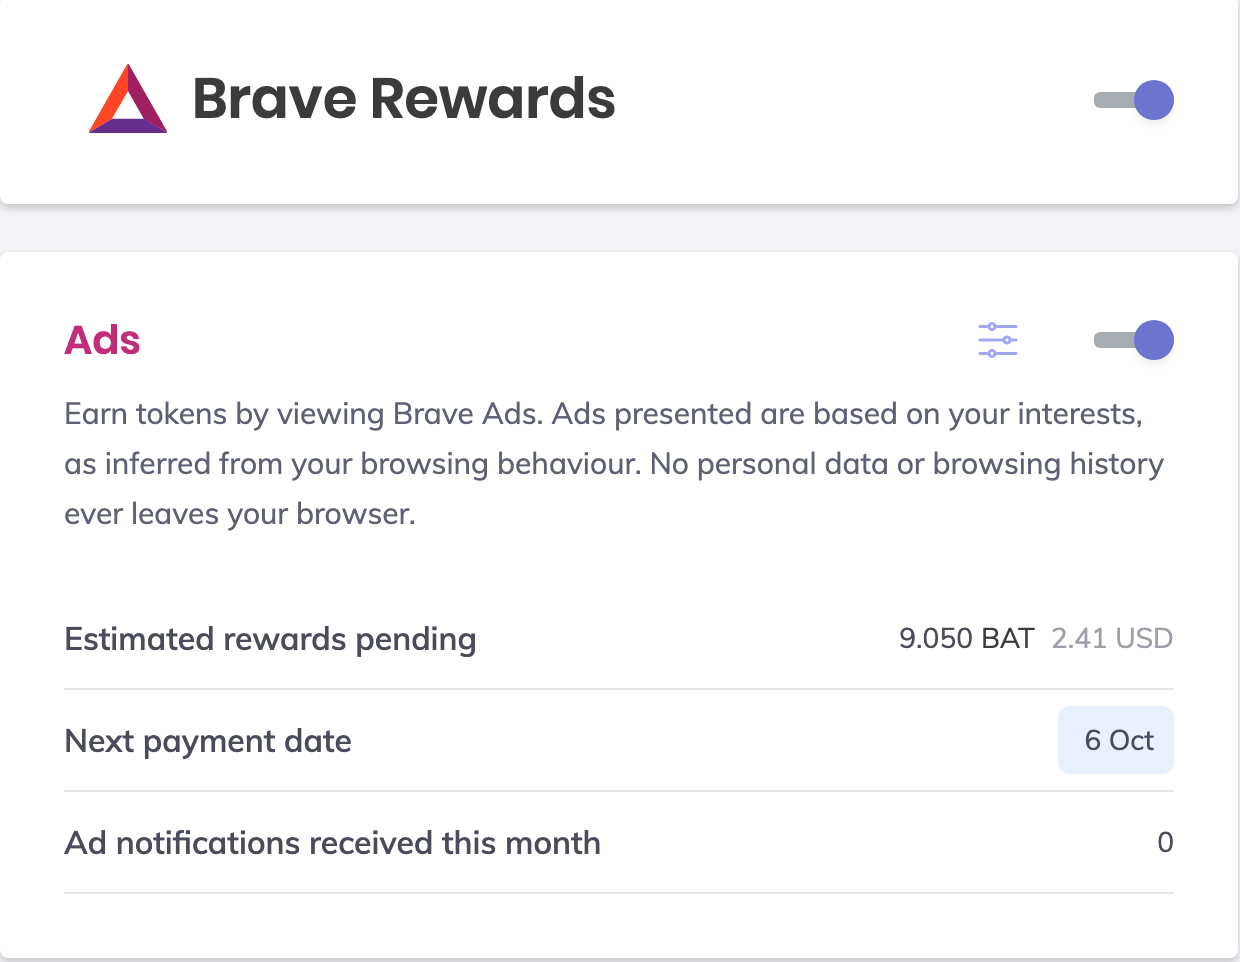Click the divider line below Next payment date
Image resolution: width=1240 pixels, height=962 pixels.
[618, 791]
